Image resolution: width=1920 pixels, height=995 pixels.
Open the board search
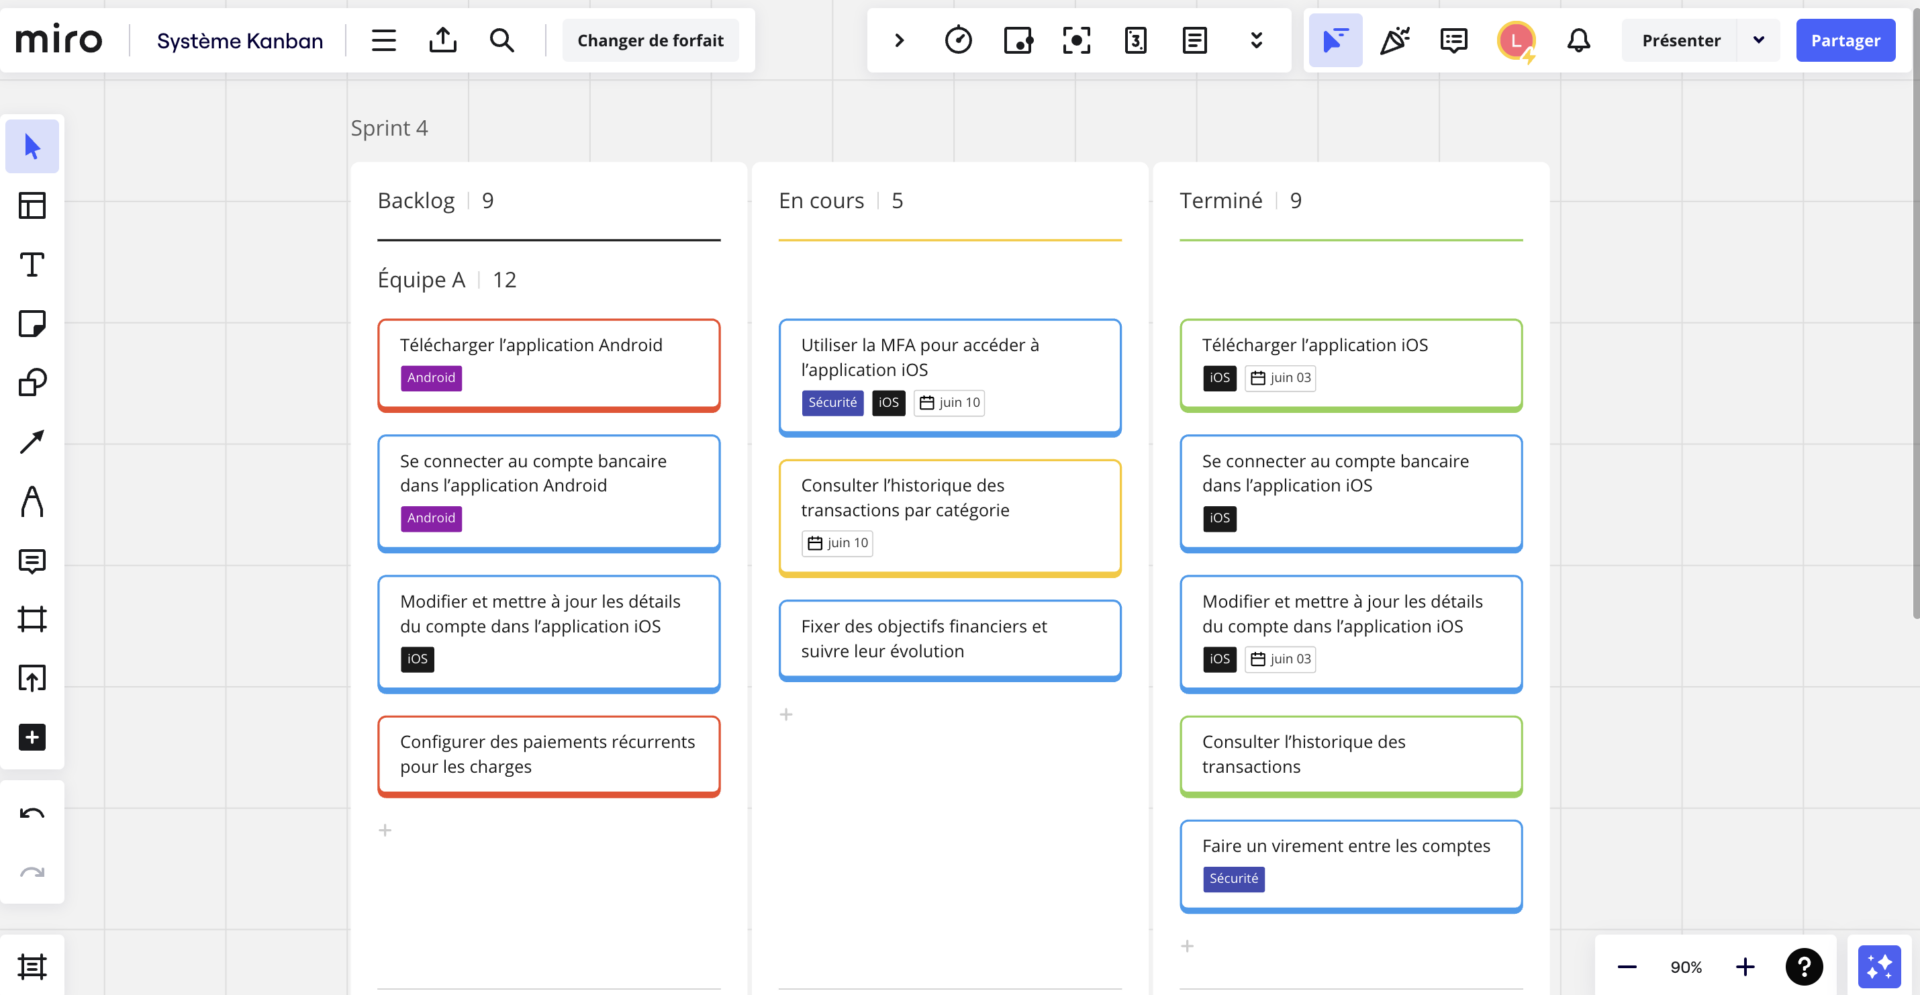(x=502, y=40)
